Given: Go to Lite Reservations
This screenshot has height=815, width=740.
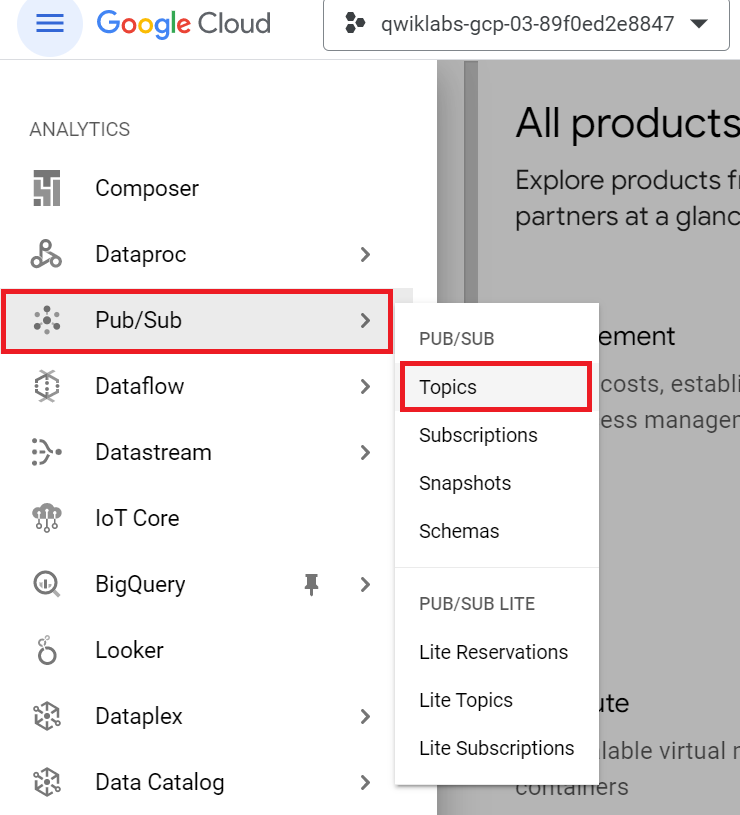Looking at the screenshot, I should click(493, 652).
